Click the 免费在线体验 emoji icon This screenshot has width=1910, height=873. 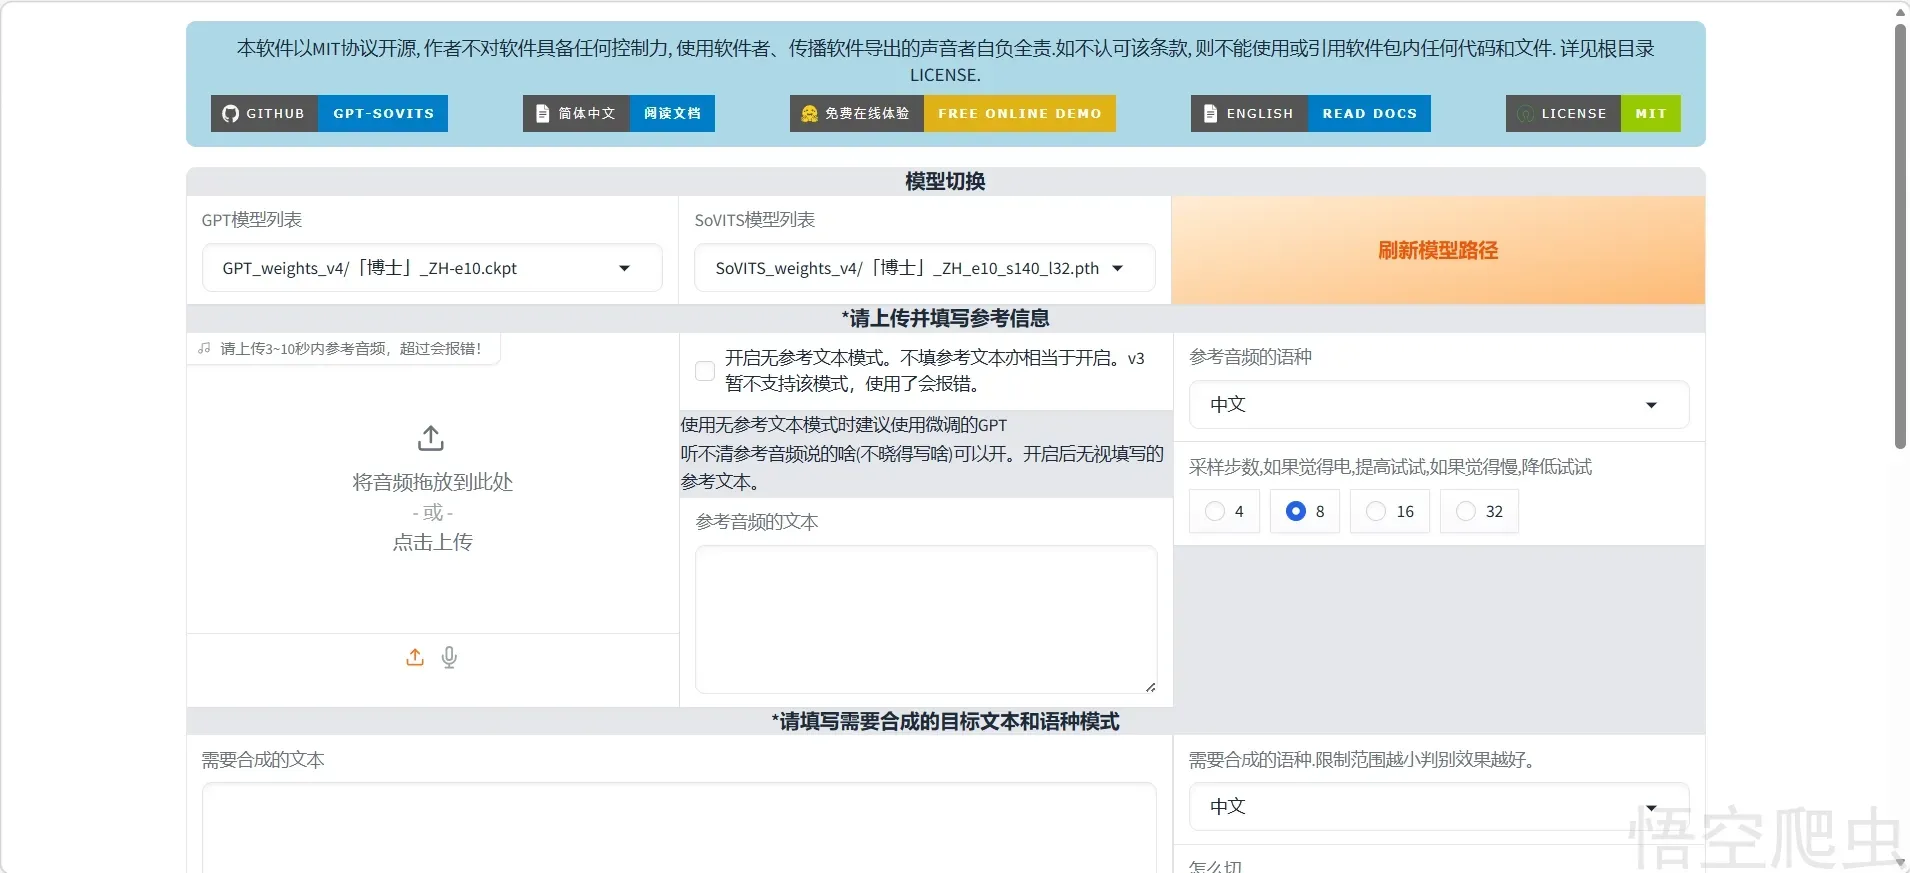810,114
